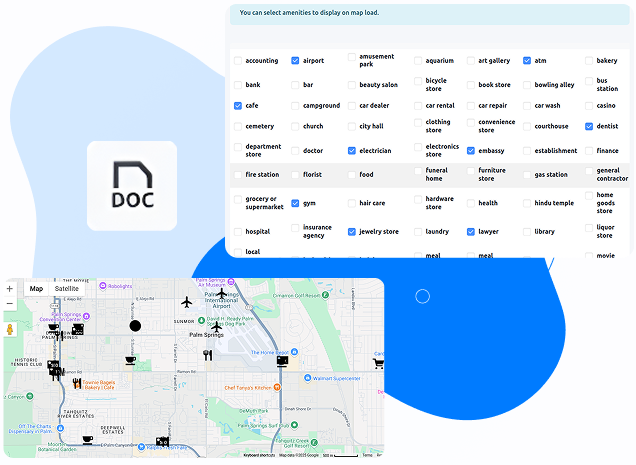Screen dimensions: 636x465
Task: Click the Street View pegman icon
Action: pyautogui.click(x=10, y=328)
